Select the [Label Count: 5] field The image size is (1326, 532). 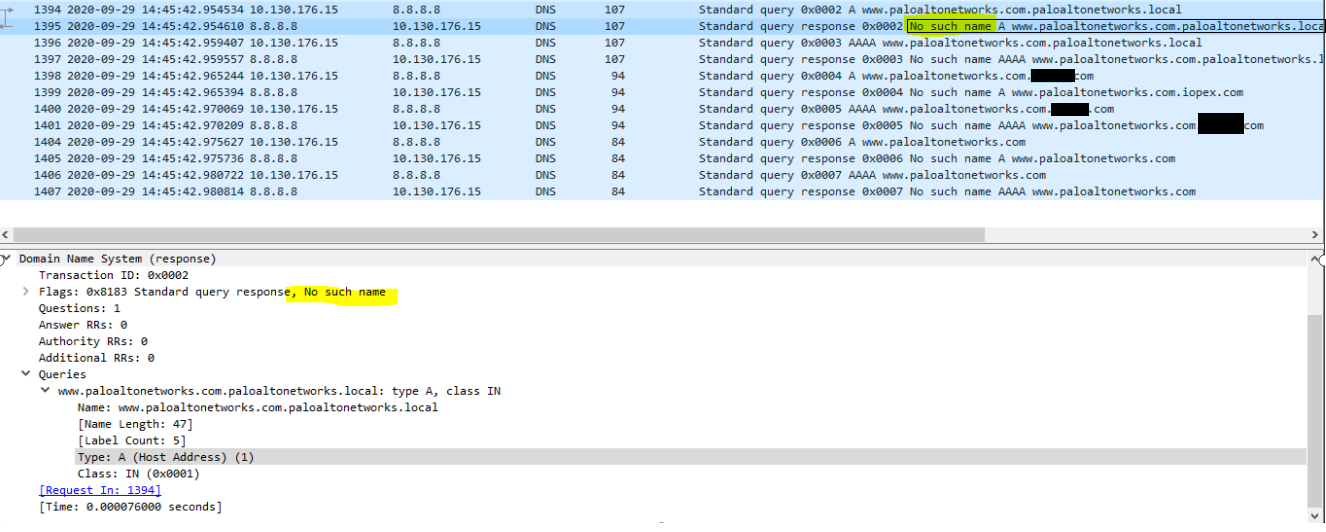[x=131, y=440]
